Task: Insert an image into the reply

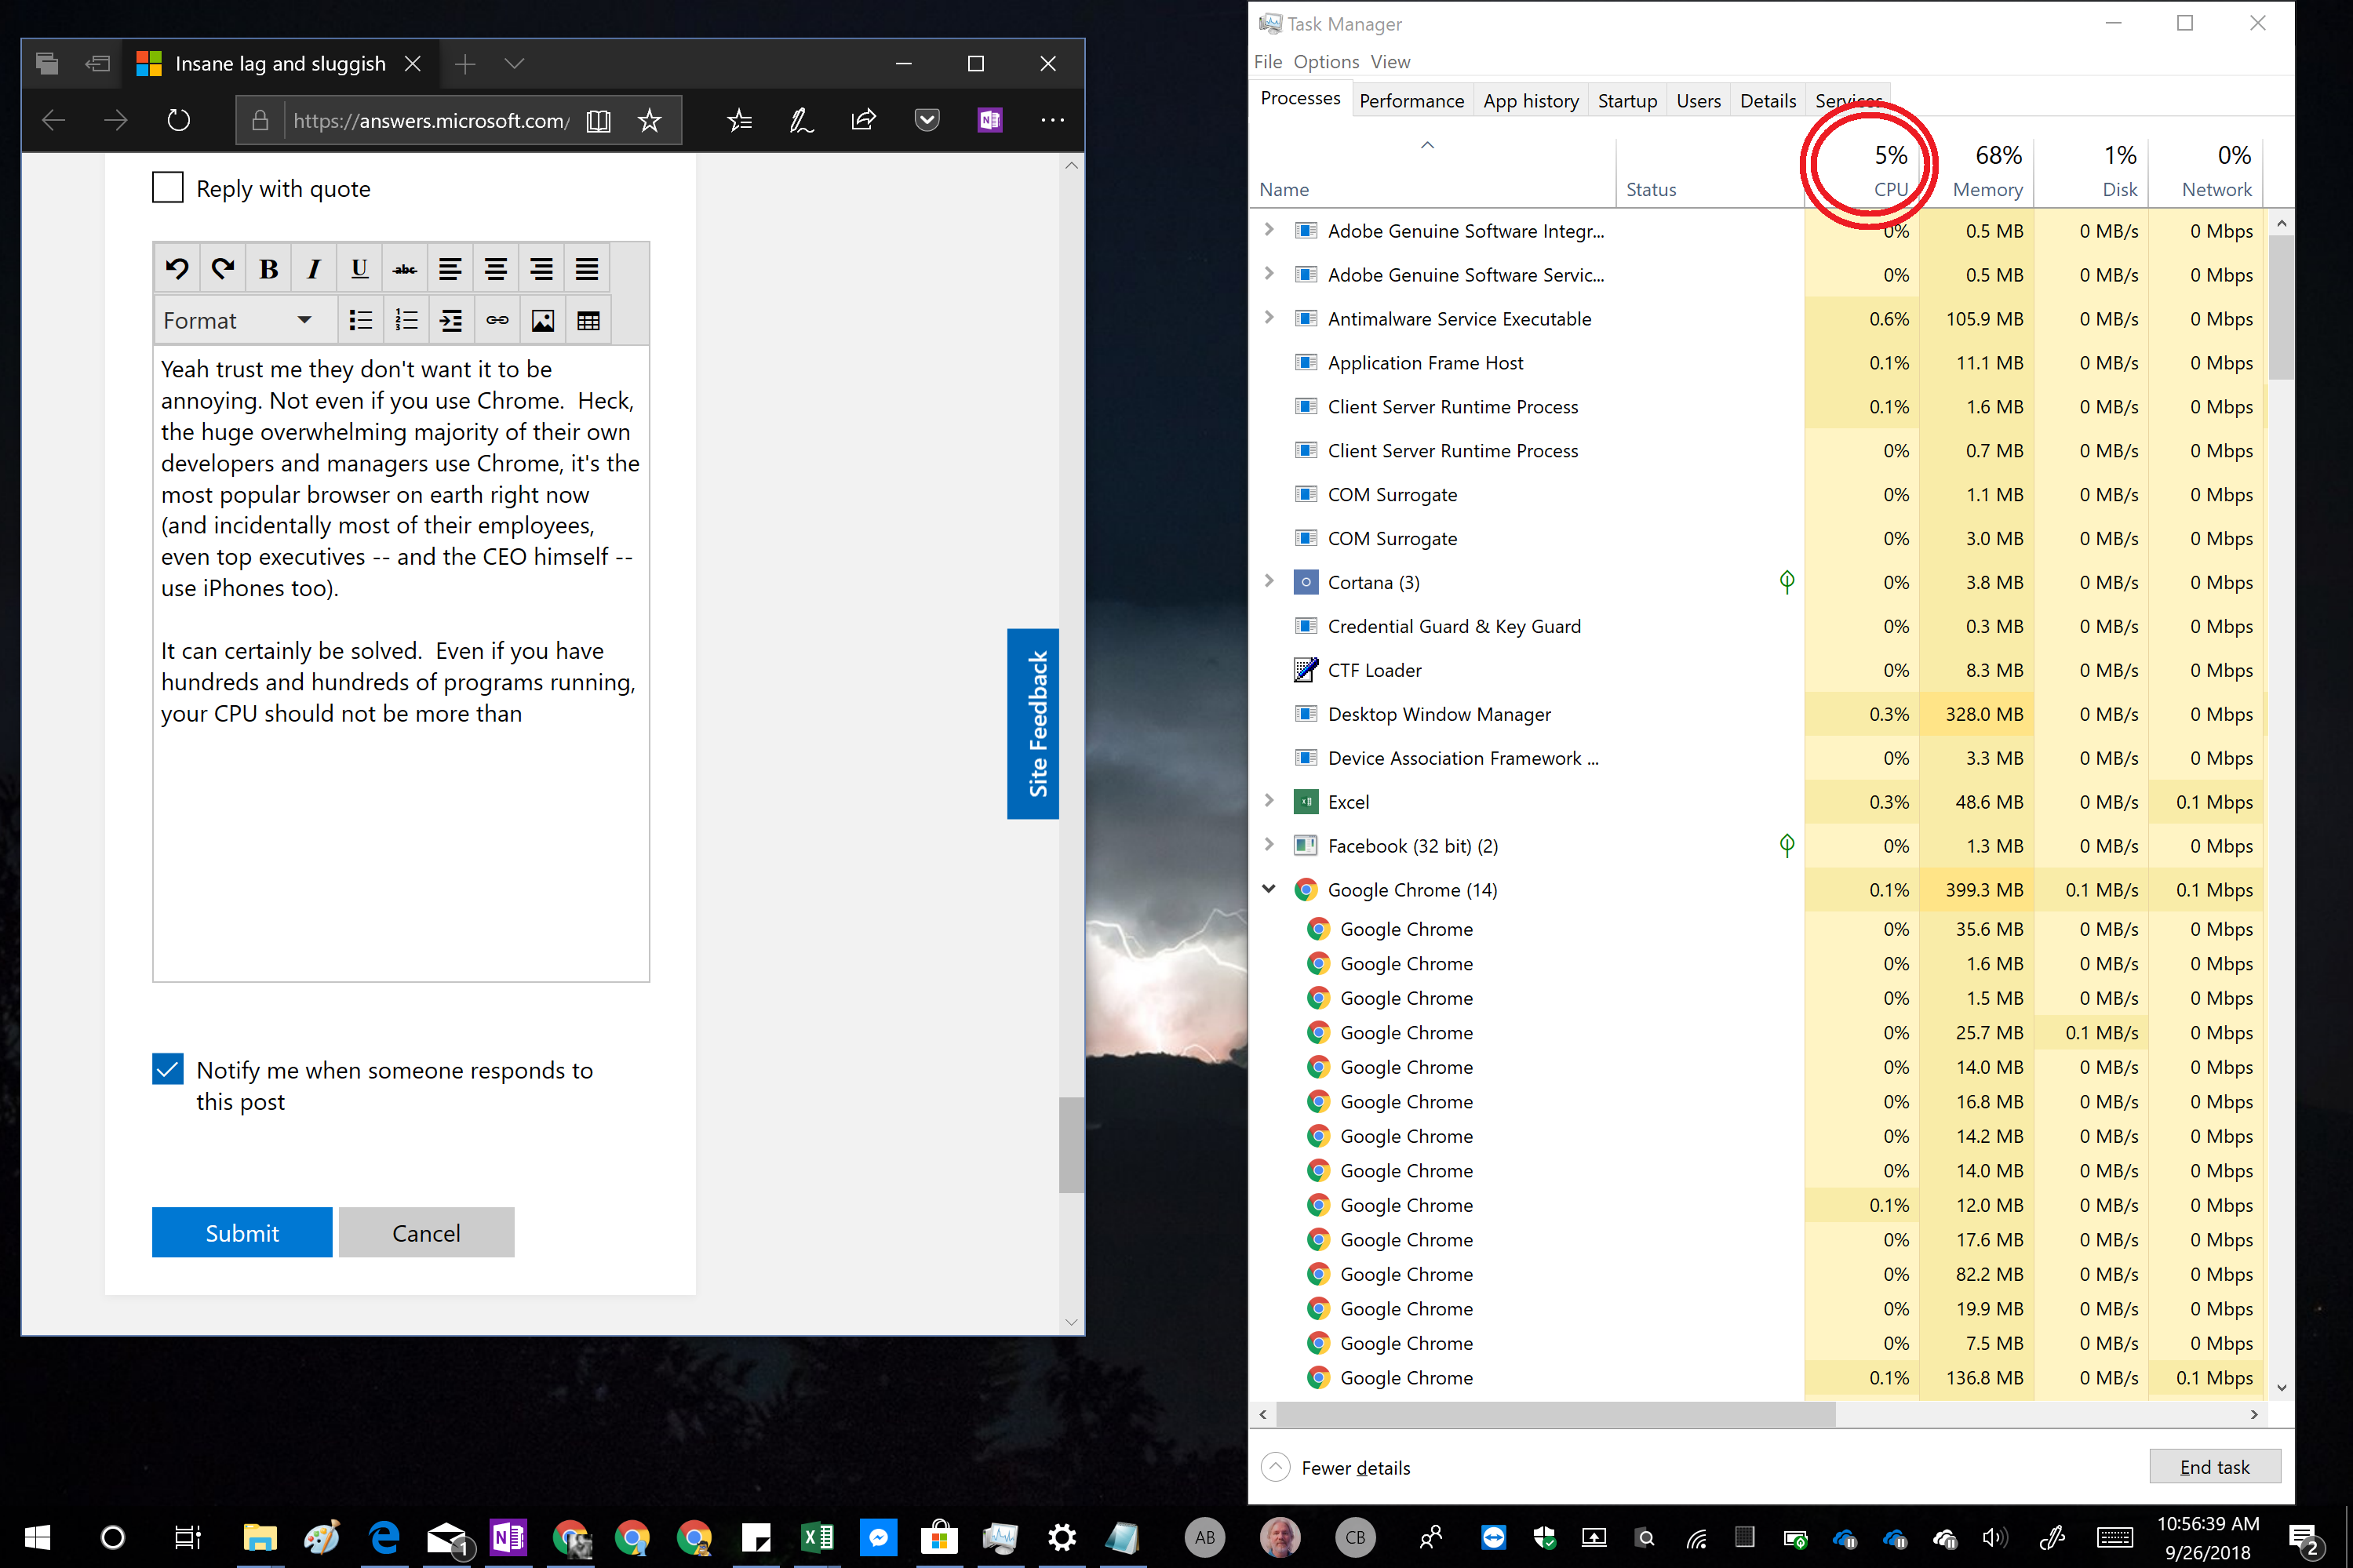Action: [542, 320]
